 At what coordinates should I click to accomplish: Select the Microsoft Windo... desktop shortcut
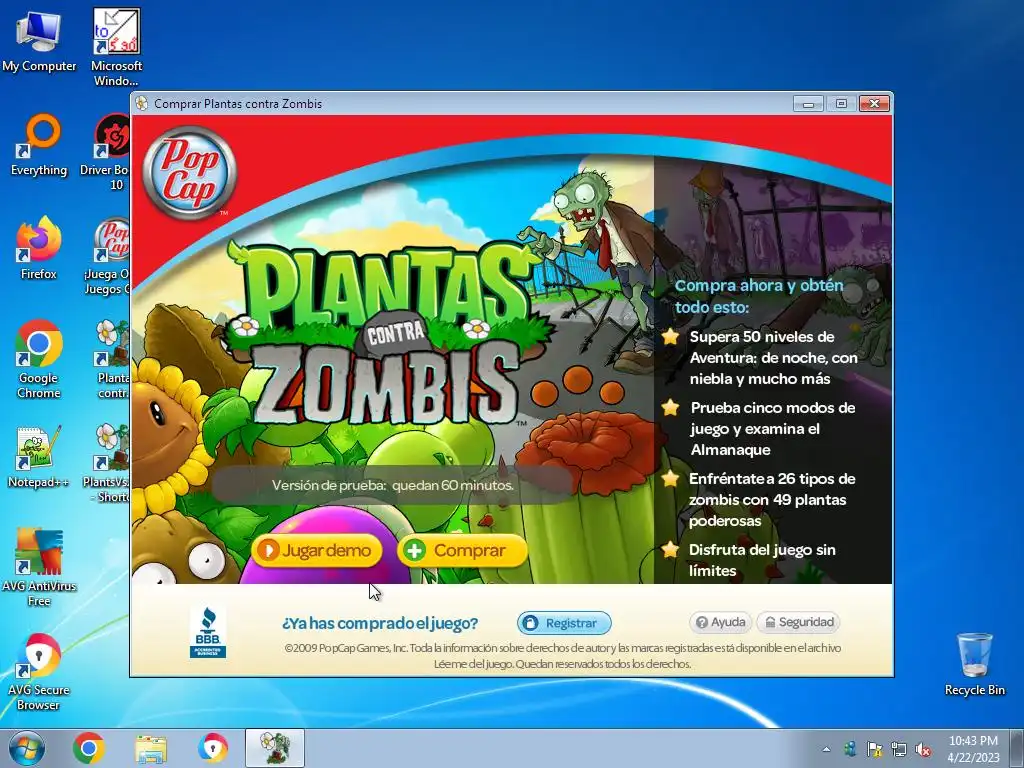116,48
